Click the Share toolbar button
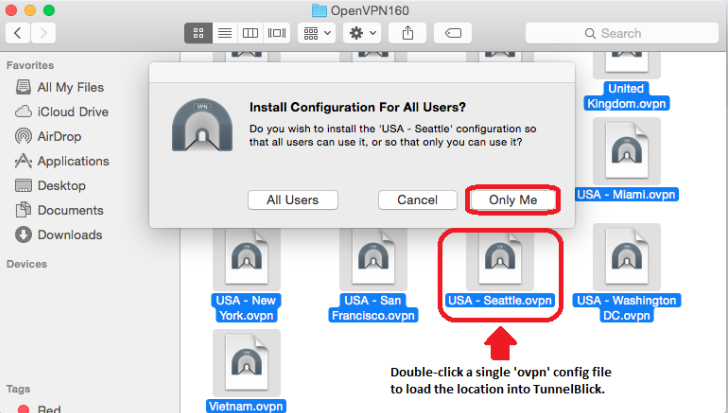 (408, 33)
